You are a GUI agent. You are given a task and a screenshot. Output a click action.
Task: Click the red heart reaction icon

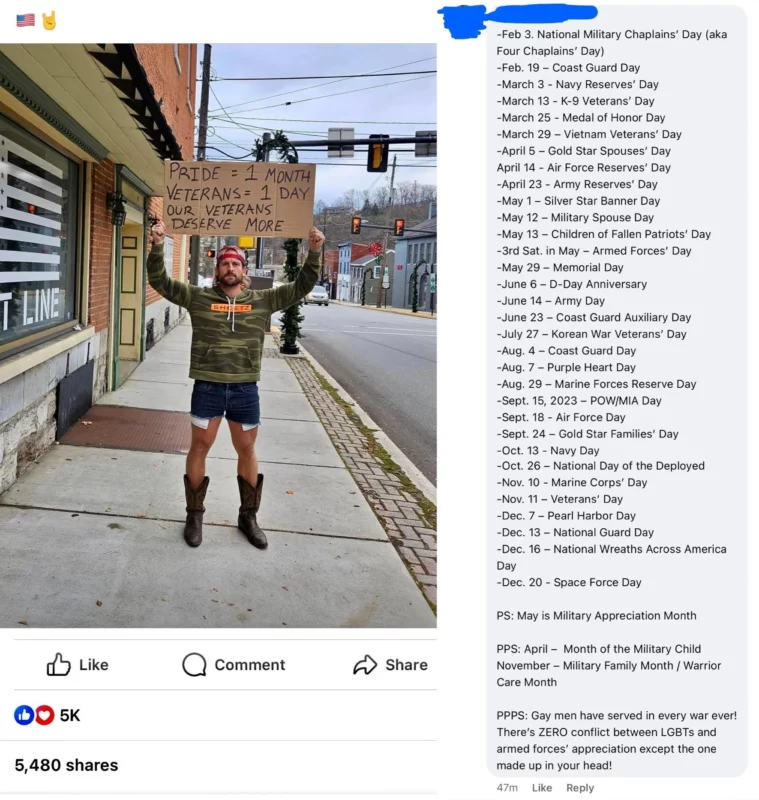[x=44, y=715]
